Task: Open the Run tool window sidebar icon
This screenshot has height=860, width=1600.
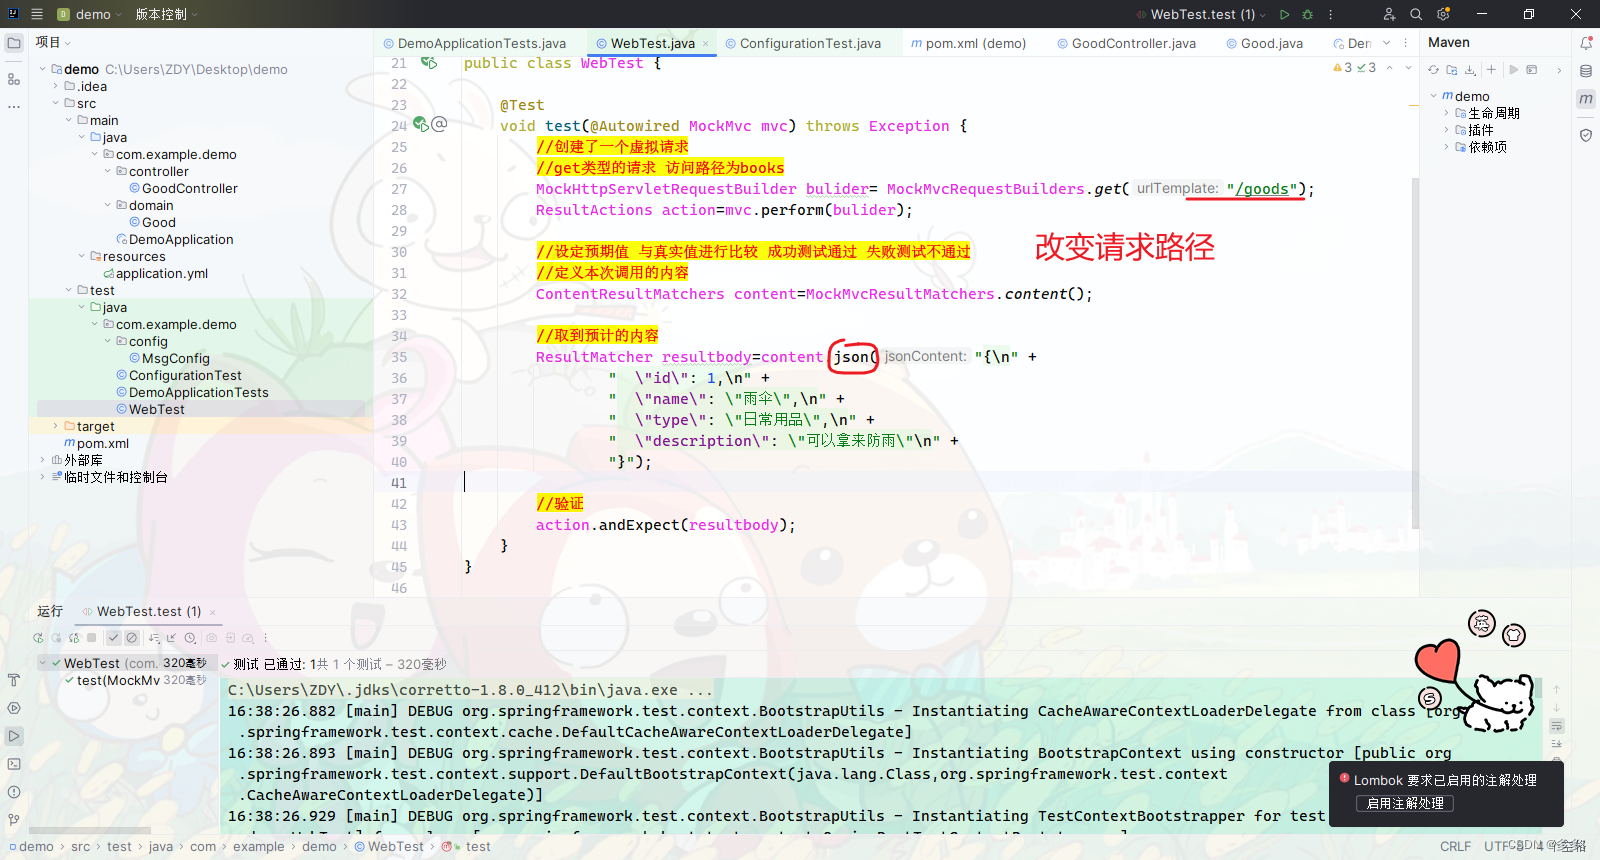Action: click(x=14, y=736)
